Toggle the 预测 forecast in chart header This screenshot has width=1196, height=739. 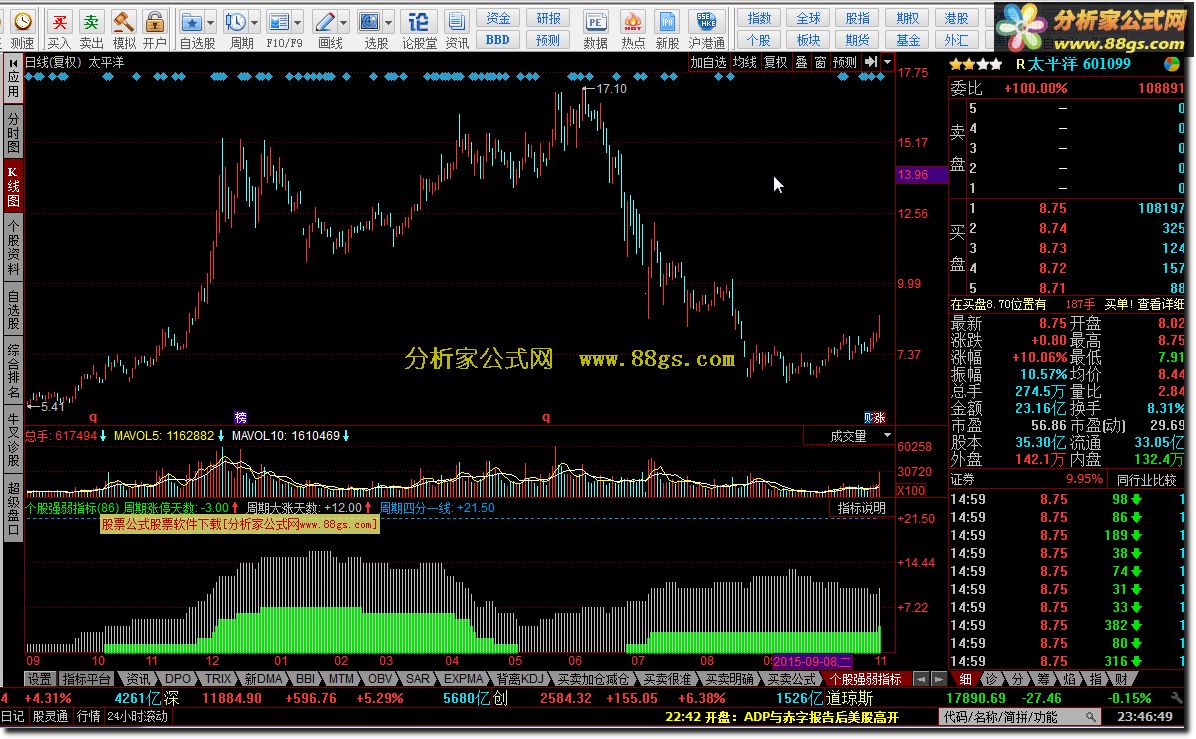tap(845, 62)
